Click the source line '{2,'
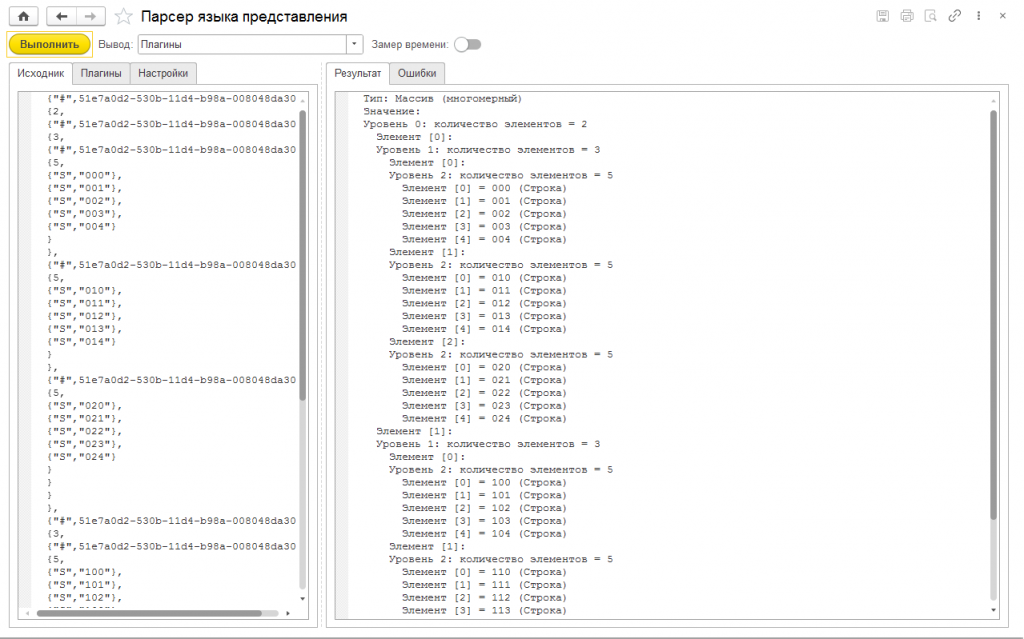Screen dimensions: 1024x639 pos(56,112)
